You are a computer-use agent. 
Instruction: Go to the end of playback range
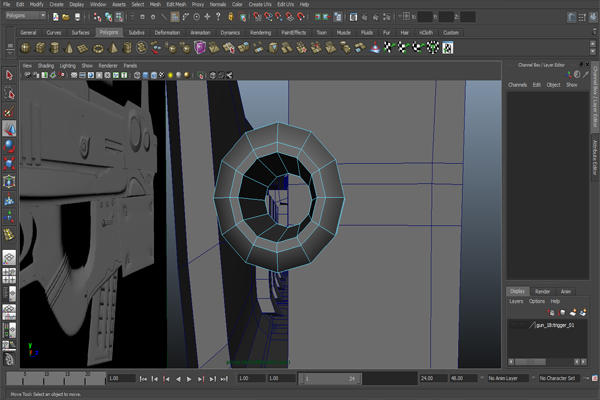224,379
